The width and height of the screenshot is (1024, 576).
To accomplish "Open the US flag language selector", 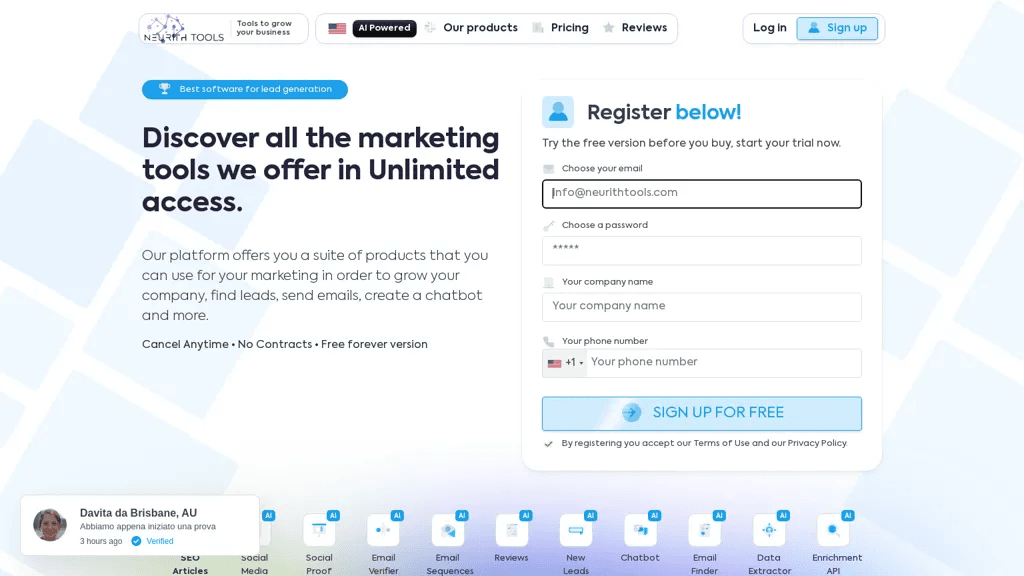I will coord(337,28).
